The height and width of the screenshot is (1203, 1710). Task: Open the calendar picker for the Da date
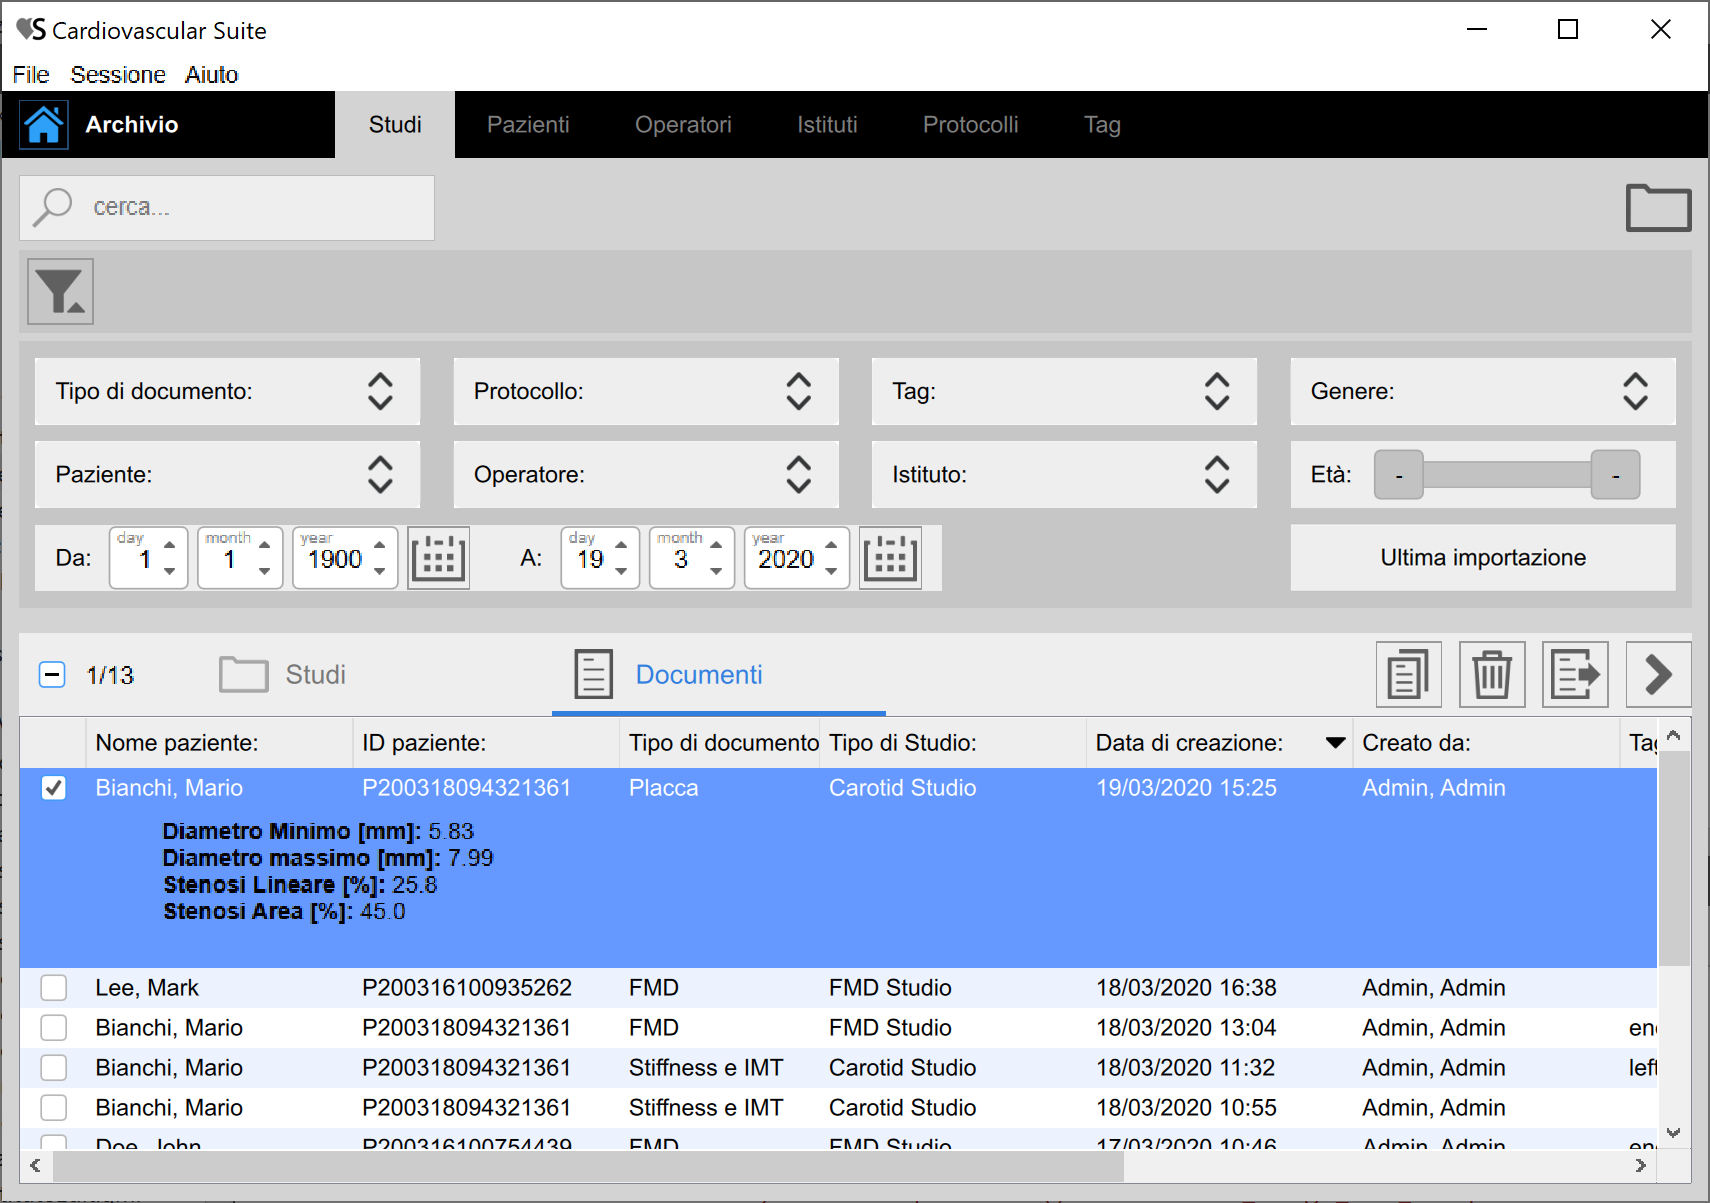(438, 558)
